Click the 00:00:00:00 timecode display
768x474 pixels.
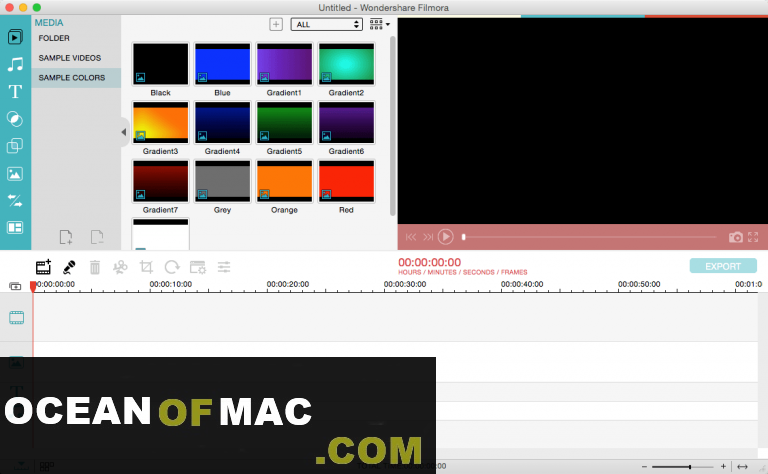tap(430, 262)
